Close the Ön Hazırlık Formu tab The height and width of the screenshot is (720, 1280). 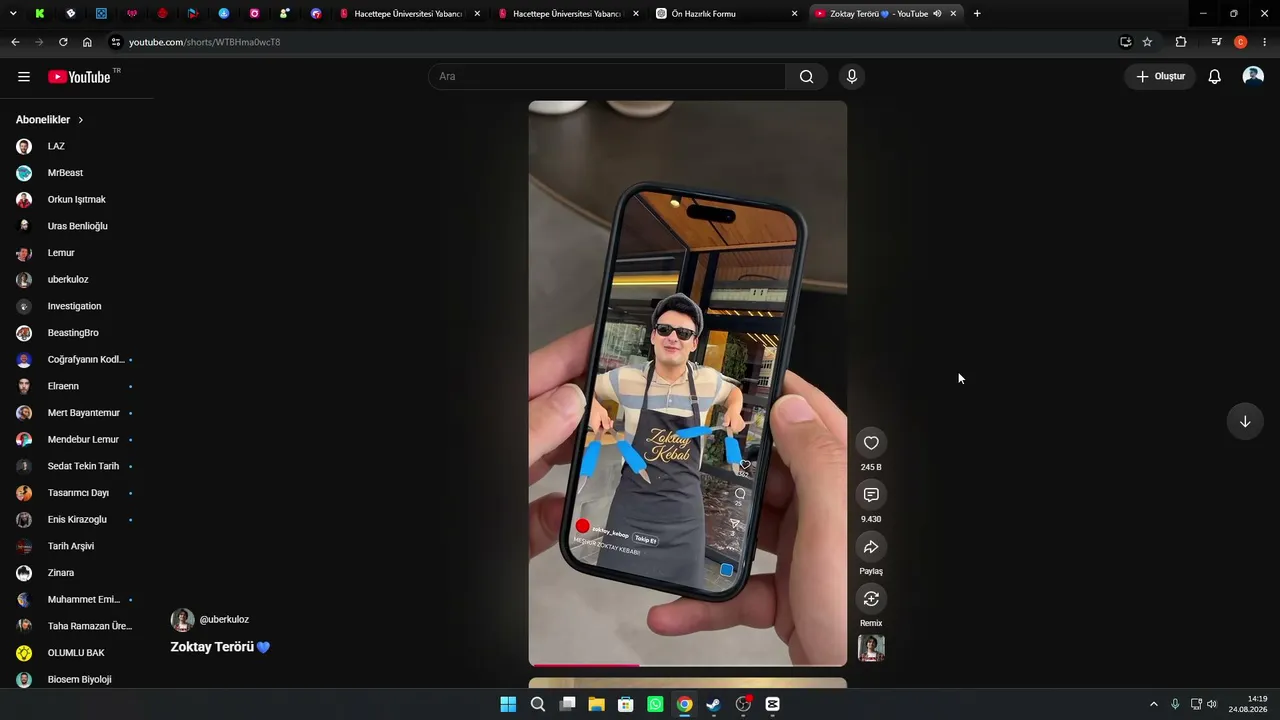tap(795, 14)
